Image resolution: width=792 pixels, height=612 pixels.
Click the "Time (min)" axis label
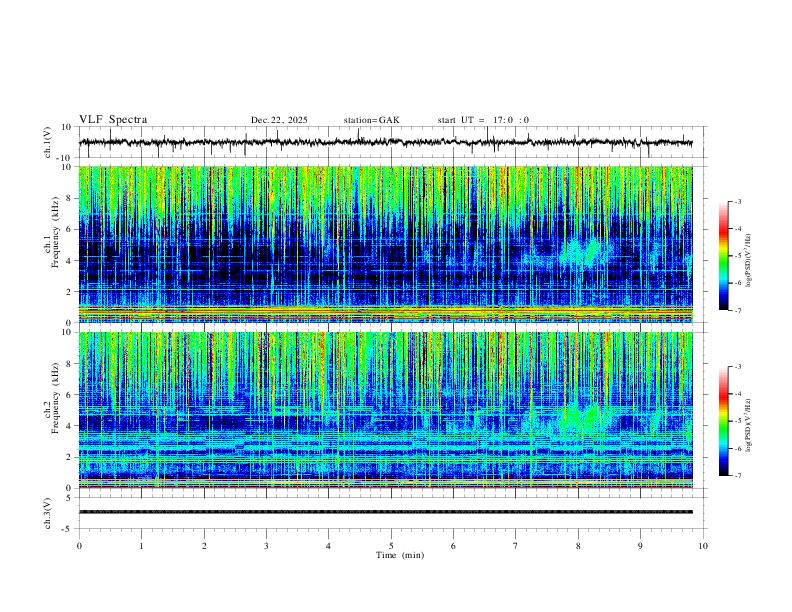(400, 555)
